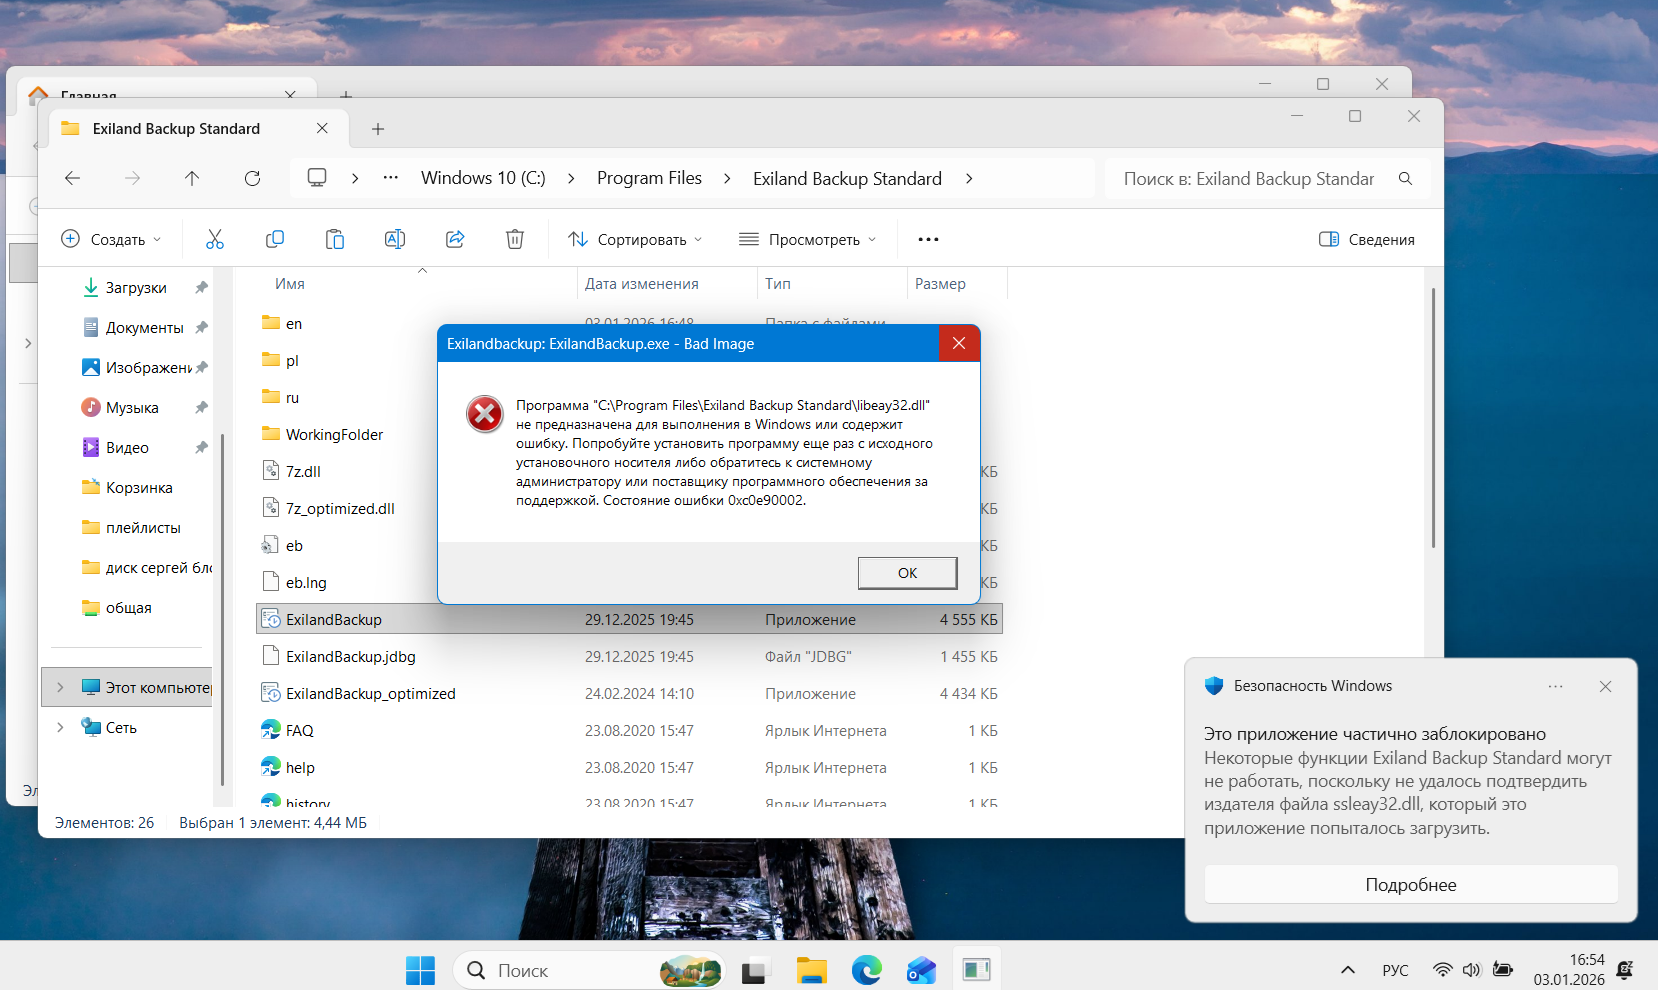Screen dimensions: 1658x990
Task: Click the search field for Exiland Backup Standard
Action: (x=1249, y=179)
